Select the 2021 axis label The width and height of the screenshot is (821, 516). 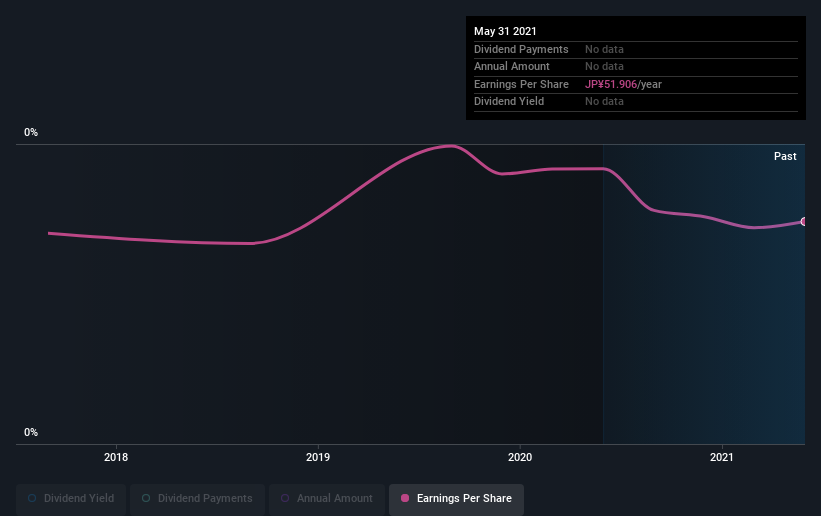point(722,457)
